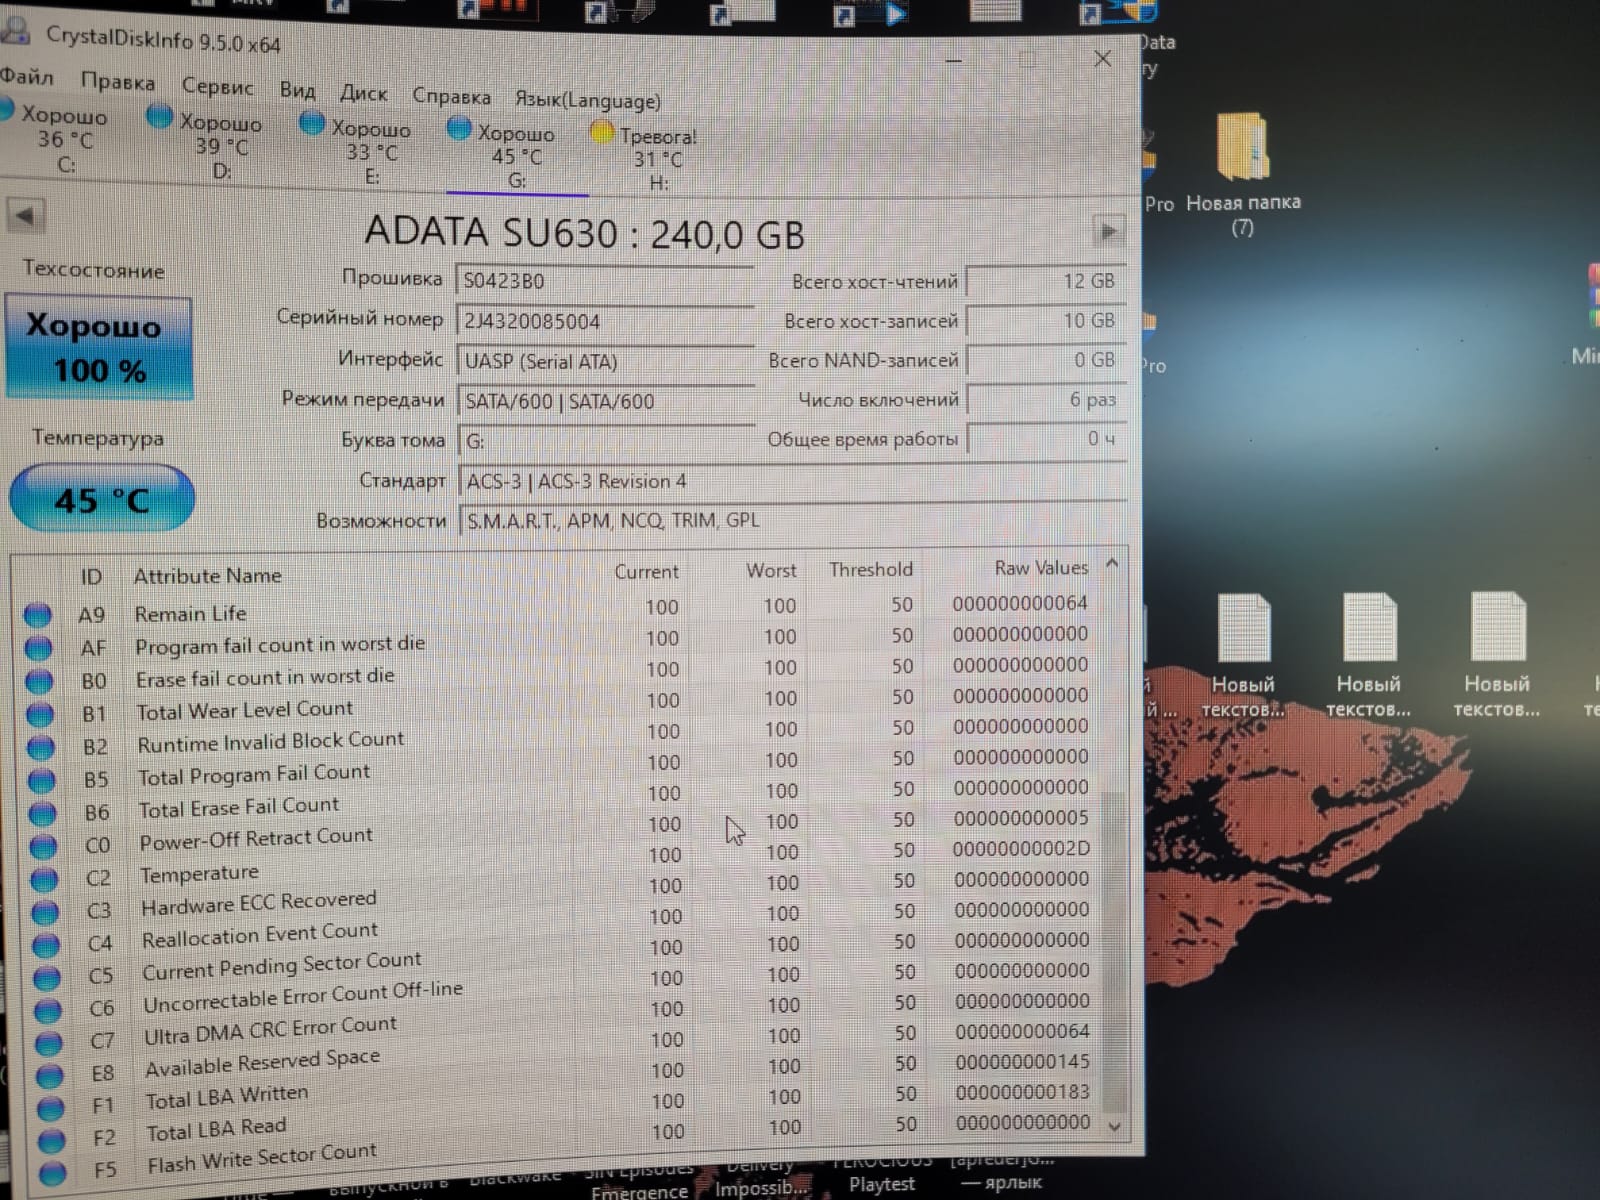
Task: Click the total working time value 0 ч
Action: (1046, 439)
